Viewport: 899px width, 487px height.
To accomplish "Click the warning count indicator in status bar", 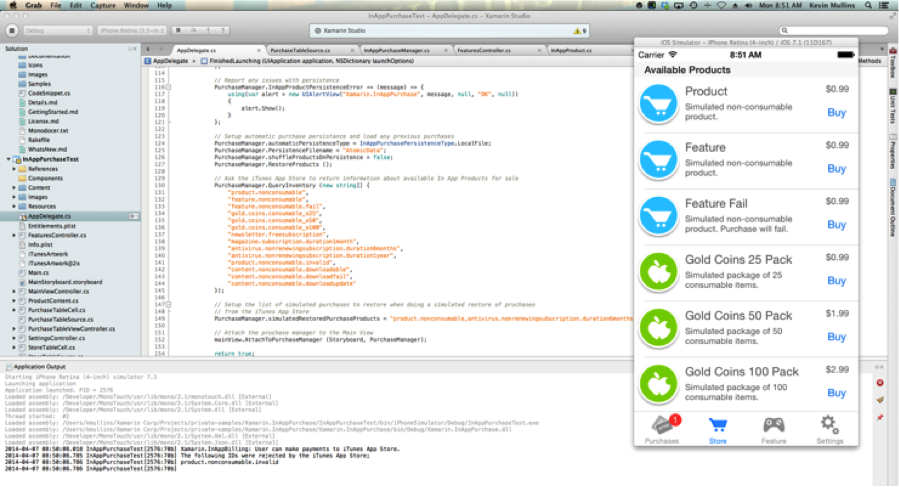I will pyautogui.click(x=580, y=31).
